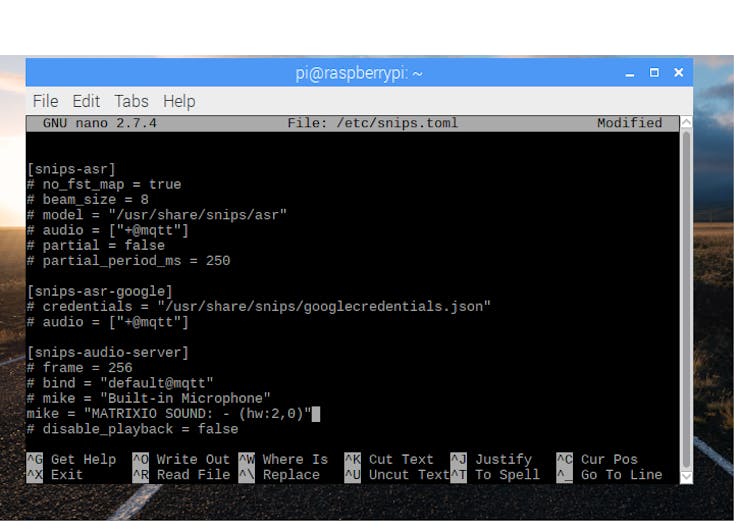The image size is (740, 529).
Task: Click the [snips-asr-google] section header
Action: 100,291
